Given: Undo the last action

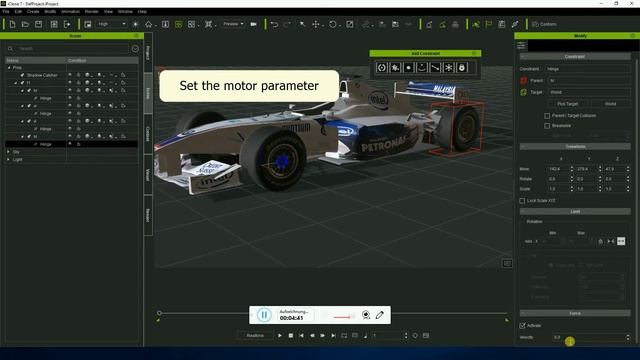Looking at the screenshot, I should click(x=274, y=24).
